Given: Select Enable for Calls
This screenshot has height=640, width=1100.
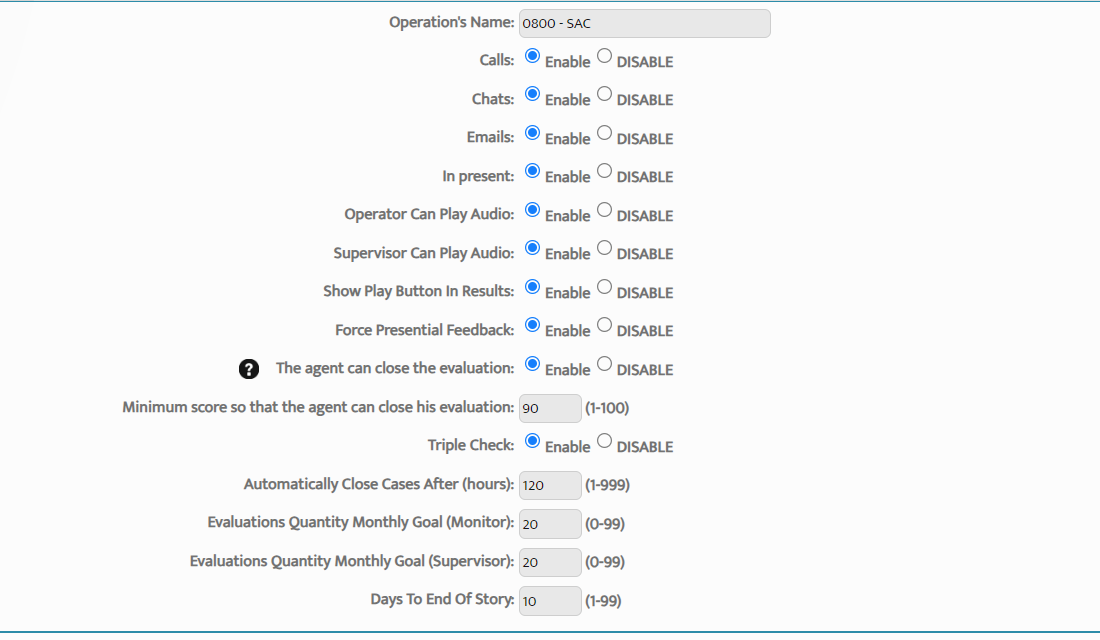Looking at the screenshot, I should [x=532, y=57].
